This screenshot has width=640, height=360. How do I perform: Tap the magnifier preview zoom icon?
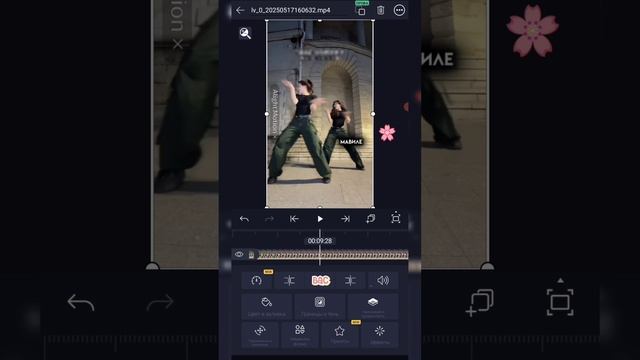point(245,33)
